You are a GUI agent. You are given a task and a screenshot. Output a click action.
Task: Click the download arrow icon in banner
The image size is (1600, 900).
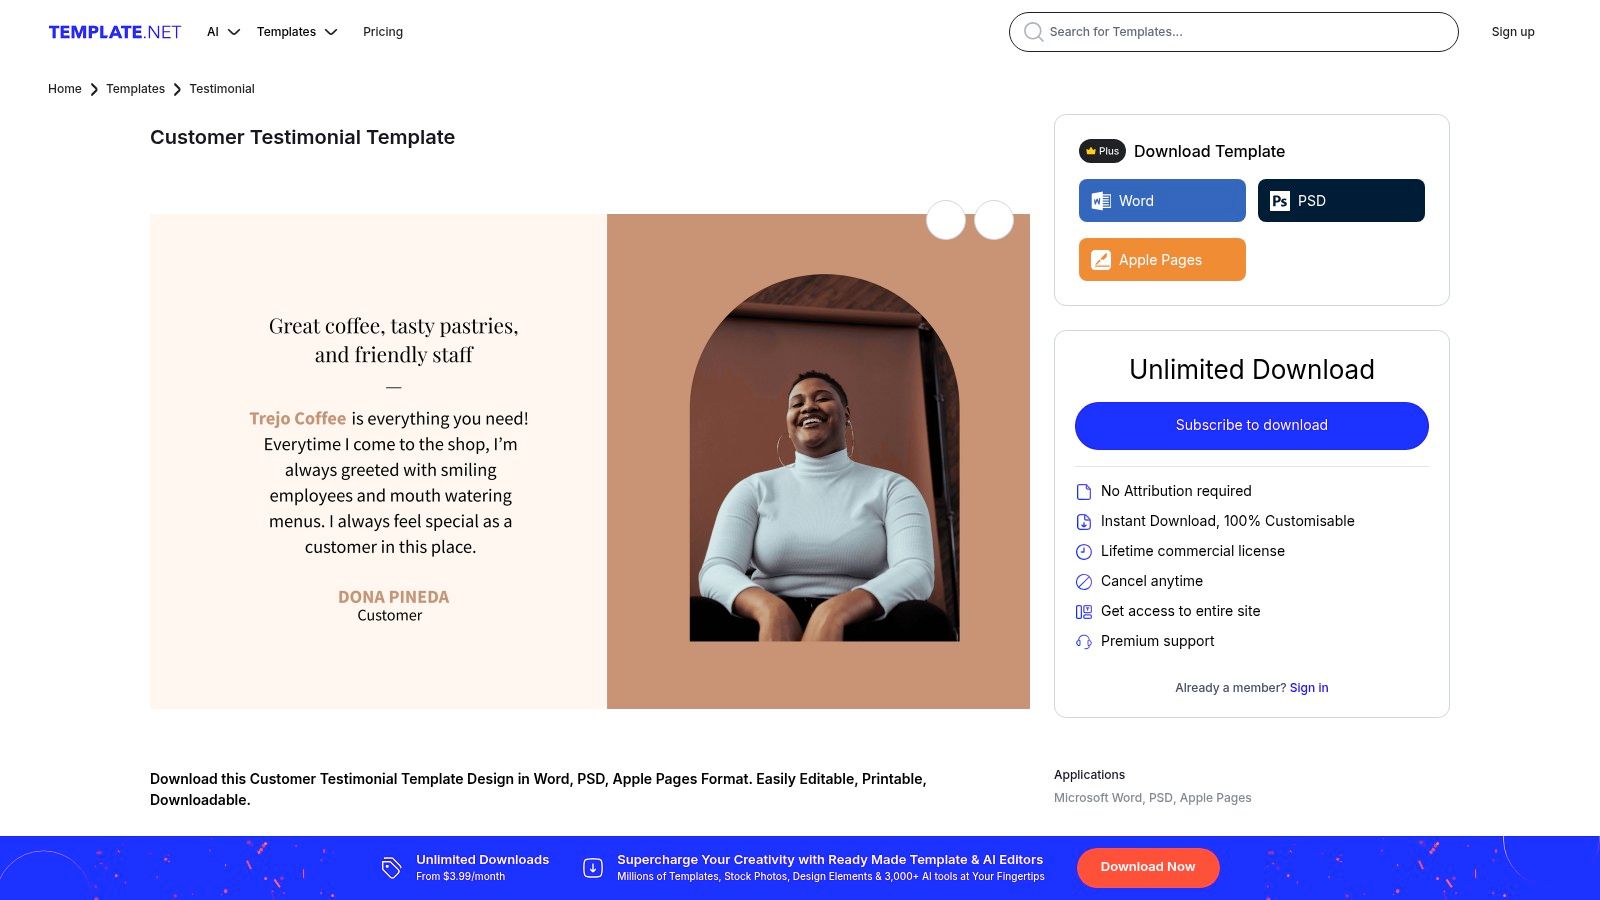point(593,868)
